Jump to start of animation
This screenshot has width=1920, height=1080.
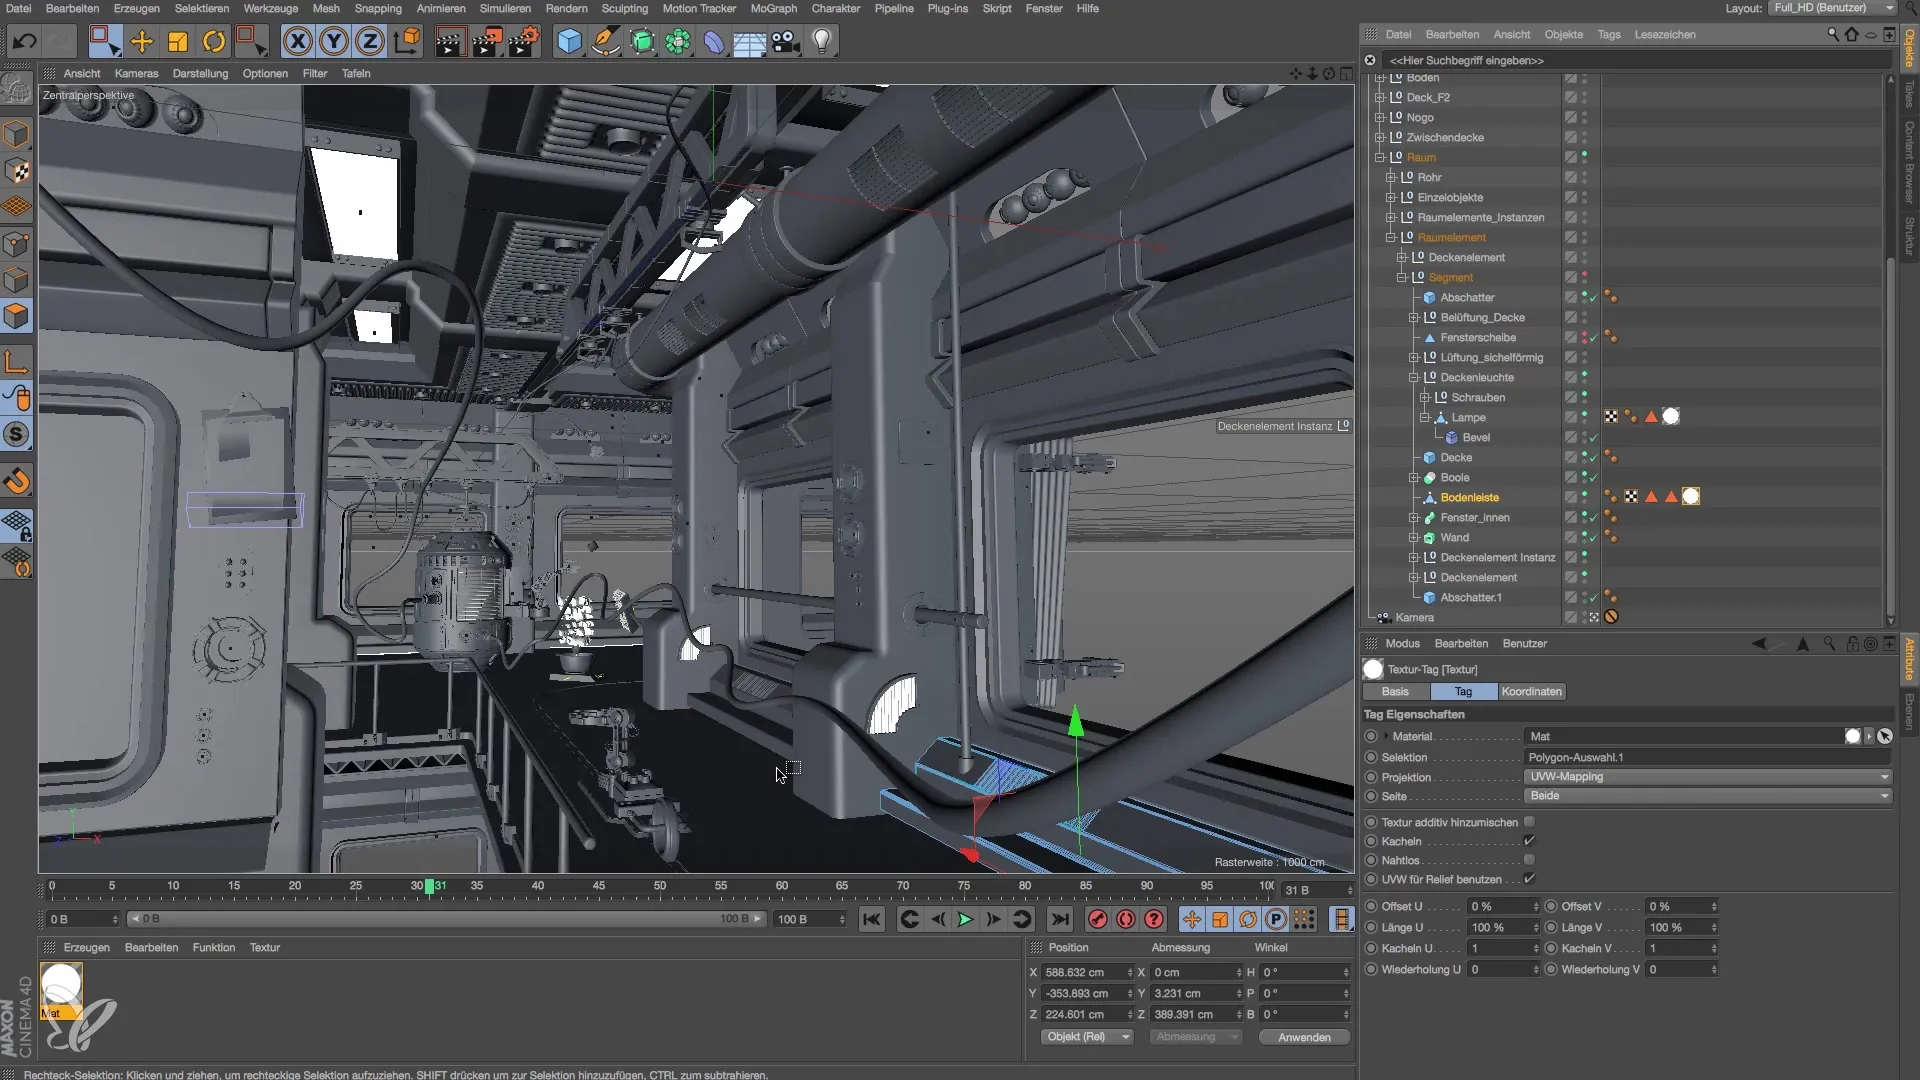[872, 919]
